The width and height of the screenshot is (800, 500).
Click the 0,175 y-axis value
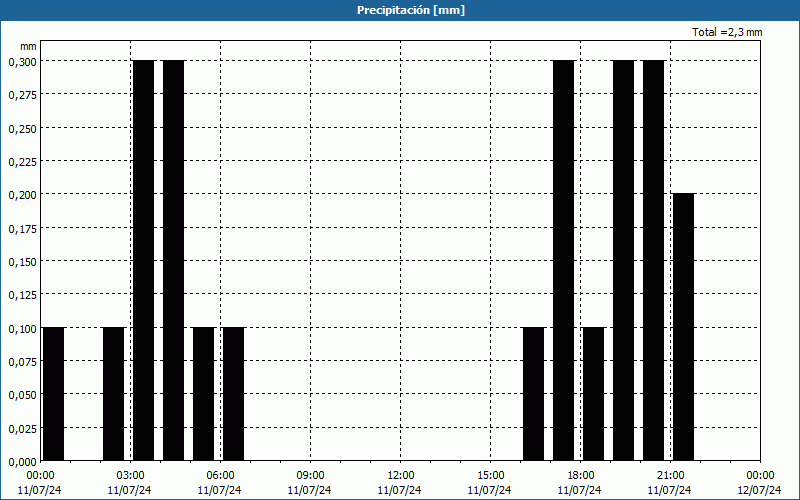click(22, 229)
